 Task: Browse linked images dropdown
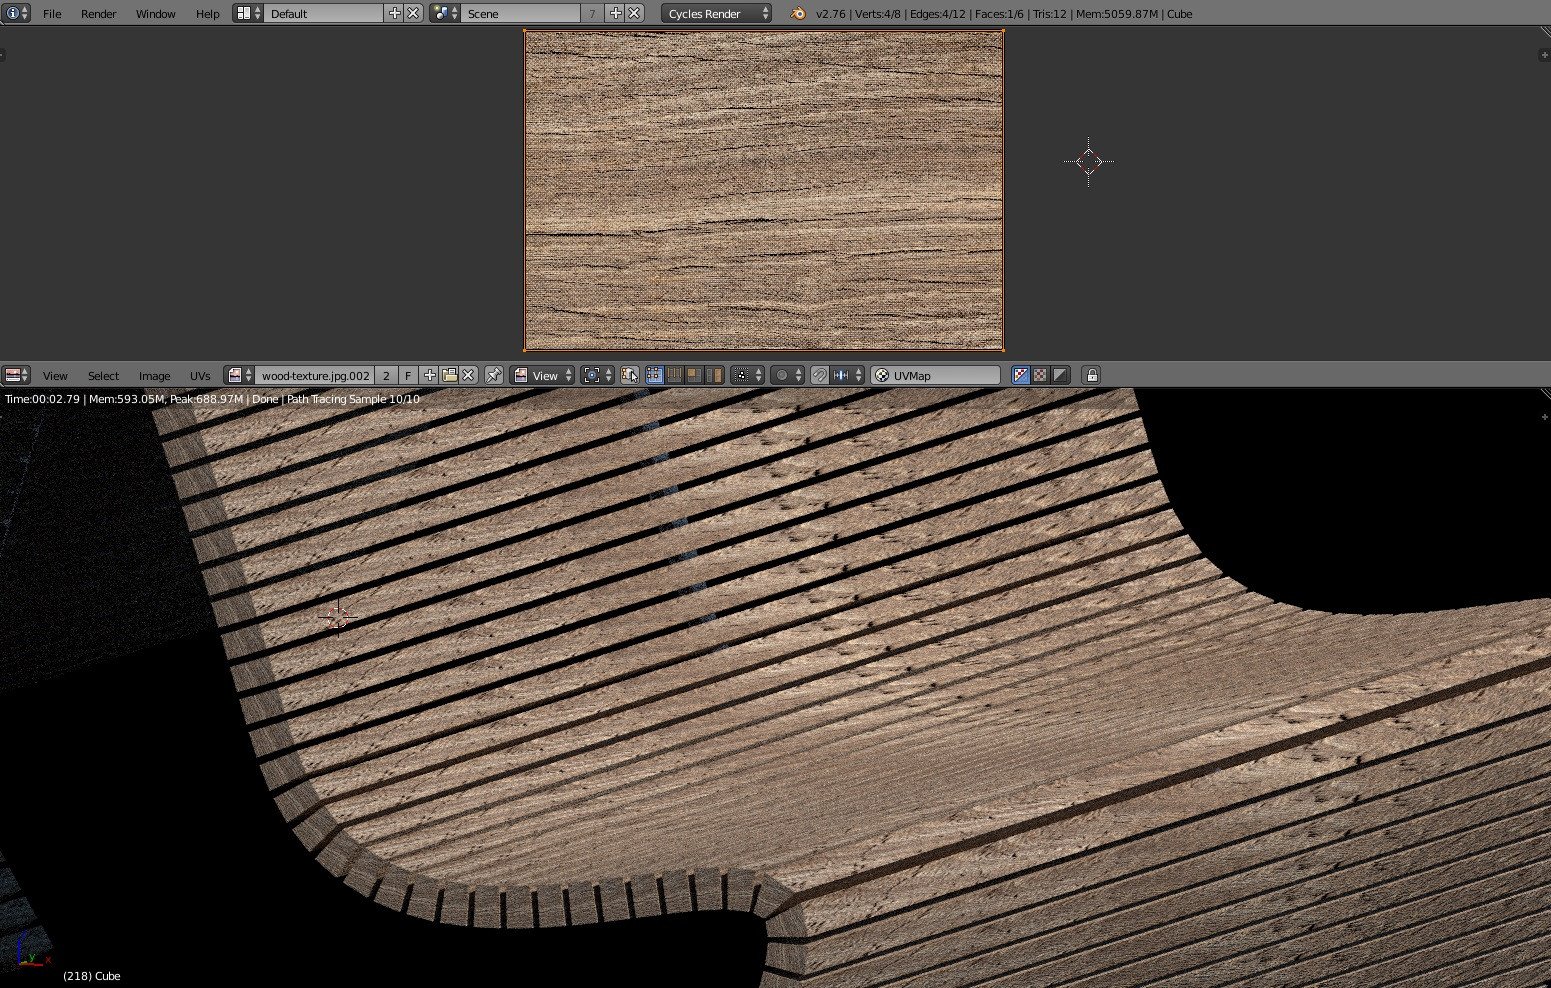[x=239, y=375]
